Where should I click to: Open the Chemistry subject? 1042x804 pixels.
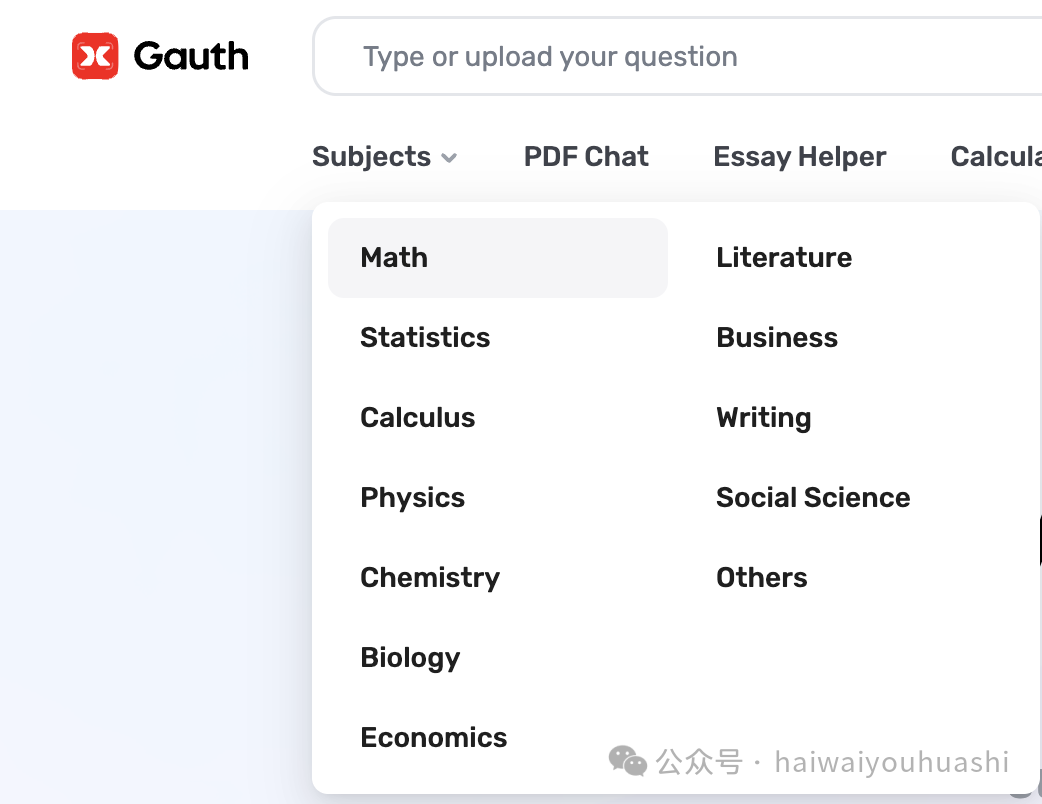tap(498, 577)
